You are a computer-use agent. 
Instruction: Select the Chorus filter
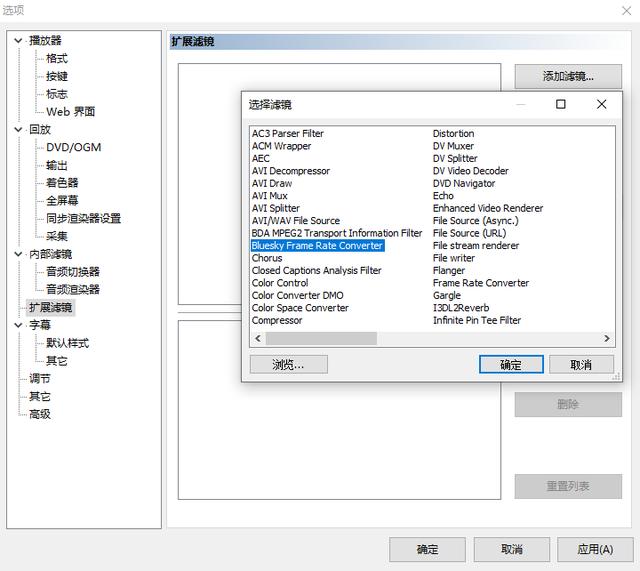[267, 258]
